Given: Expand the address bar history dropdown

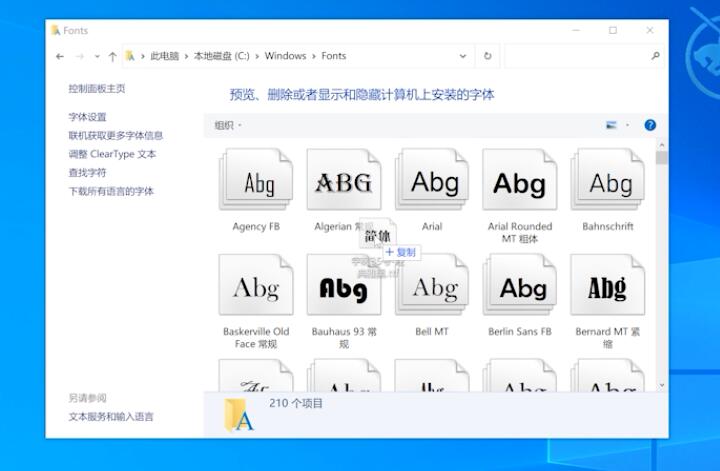Looking at the screenshot, I should [x=463, y=56].
